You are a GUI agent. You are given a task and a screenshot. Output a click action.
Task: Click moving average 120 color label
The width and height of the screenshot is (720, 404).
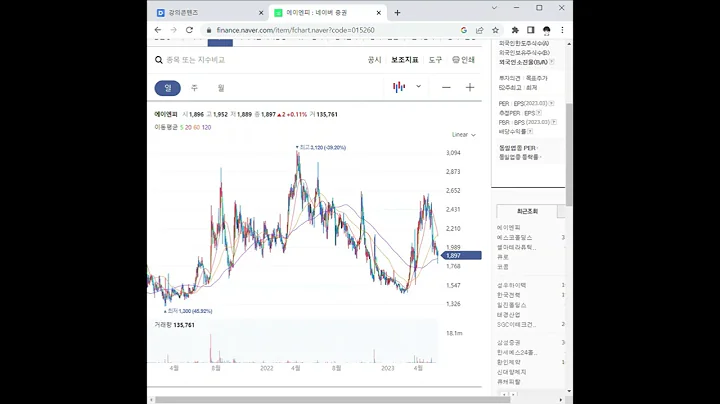pos(206,128)
